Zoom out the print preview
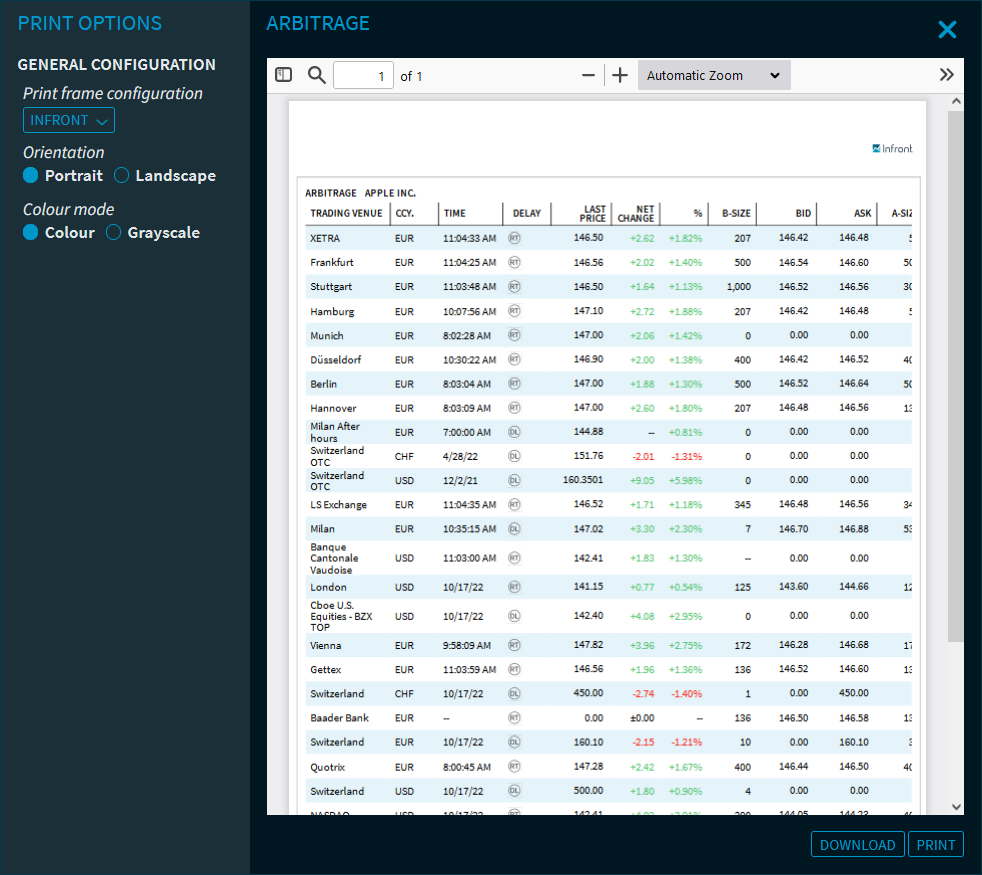This screenshot has height=875, width=982. click(588, 75)
